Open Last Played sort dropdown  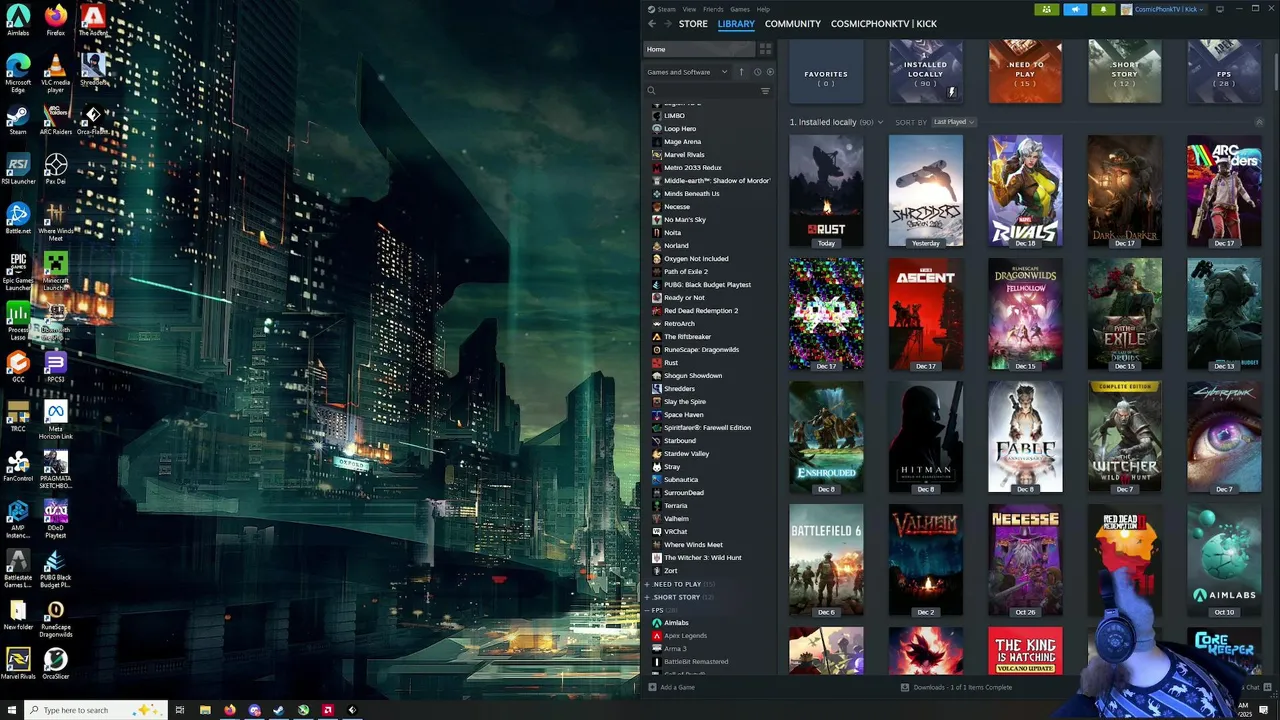click(954, 122)
